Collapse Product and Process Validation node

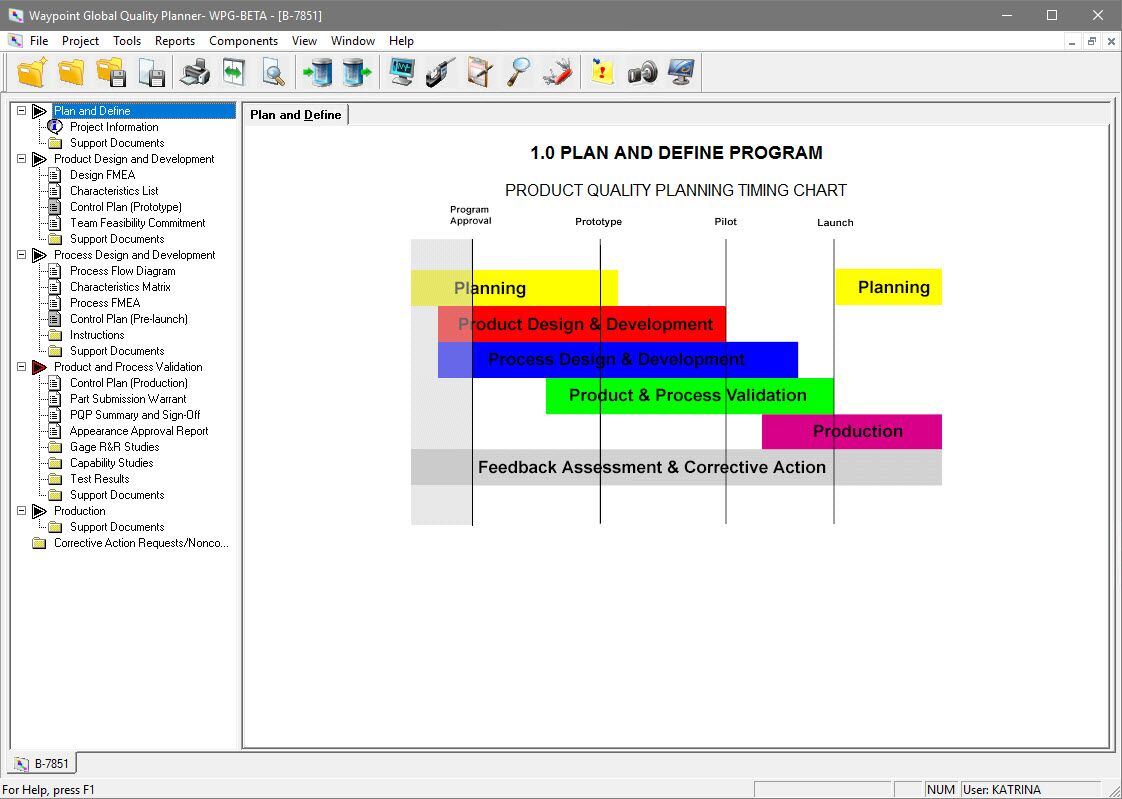click(x=22, y=367)
